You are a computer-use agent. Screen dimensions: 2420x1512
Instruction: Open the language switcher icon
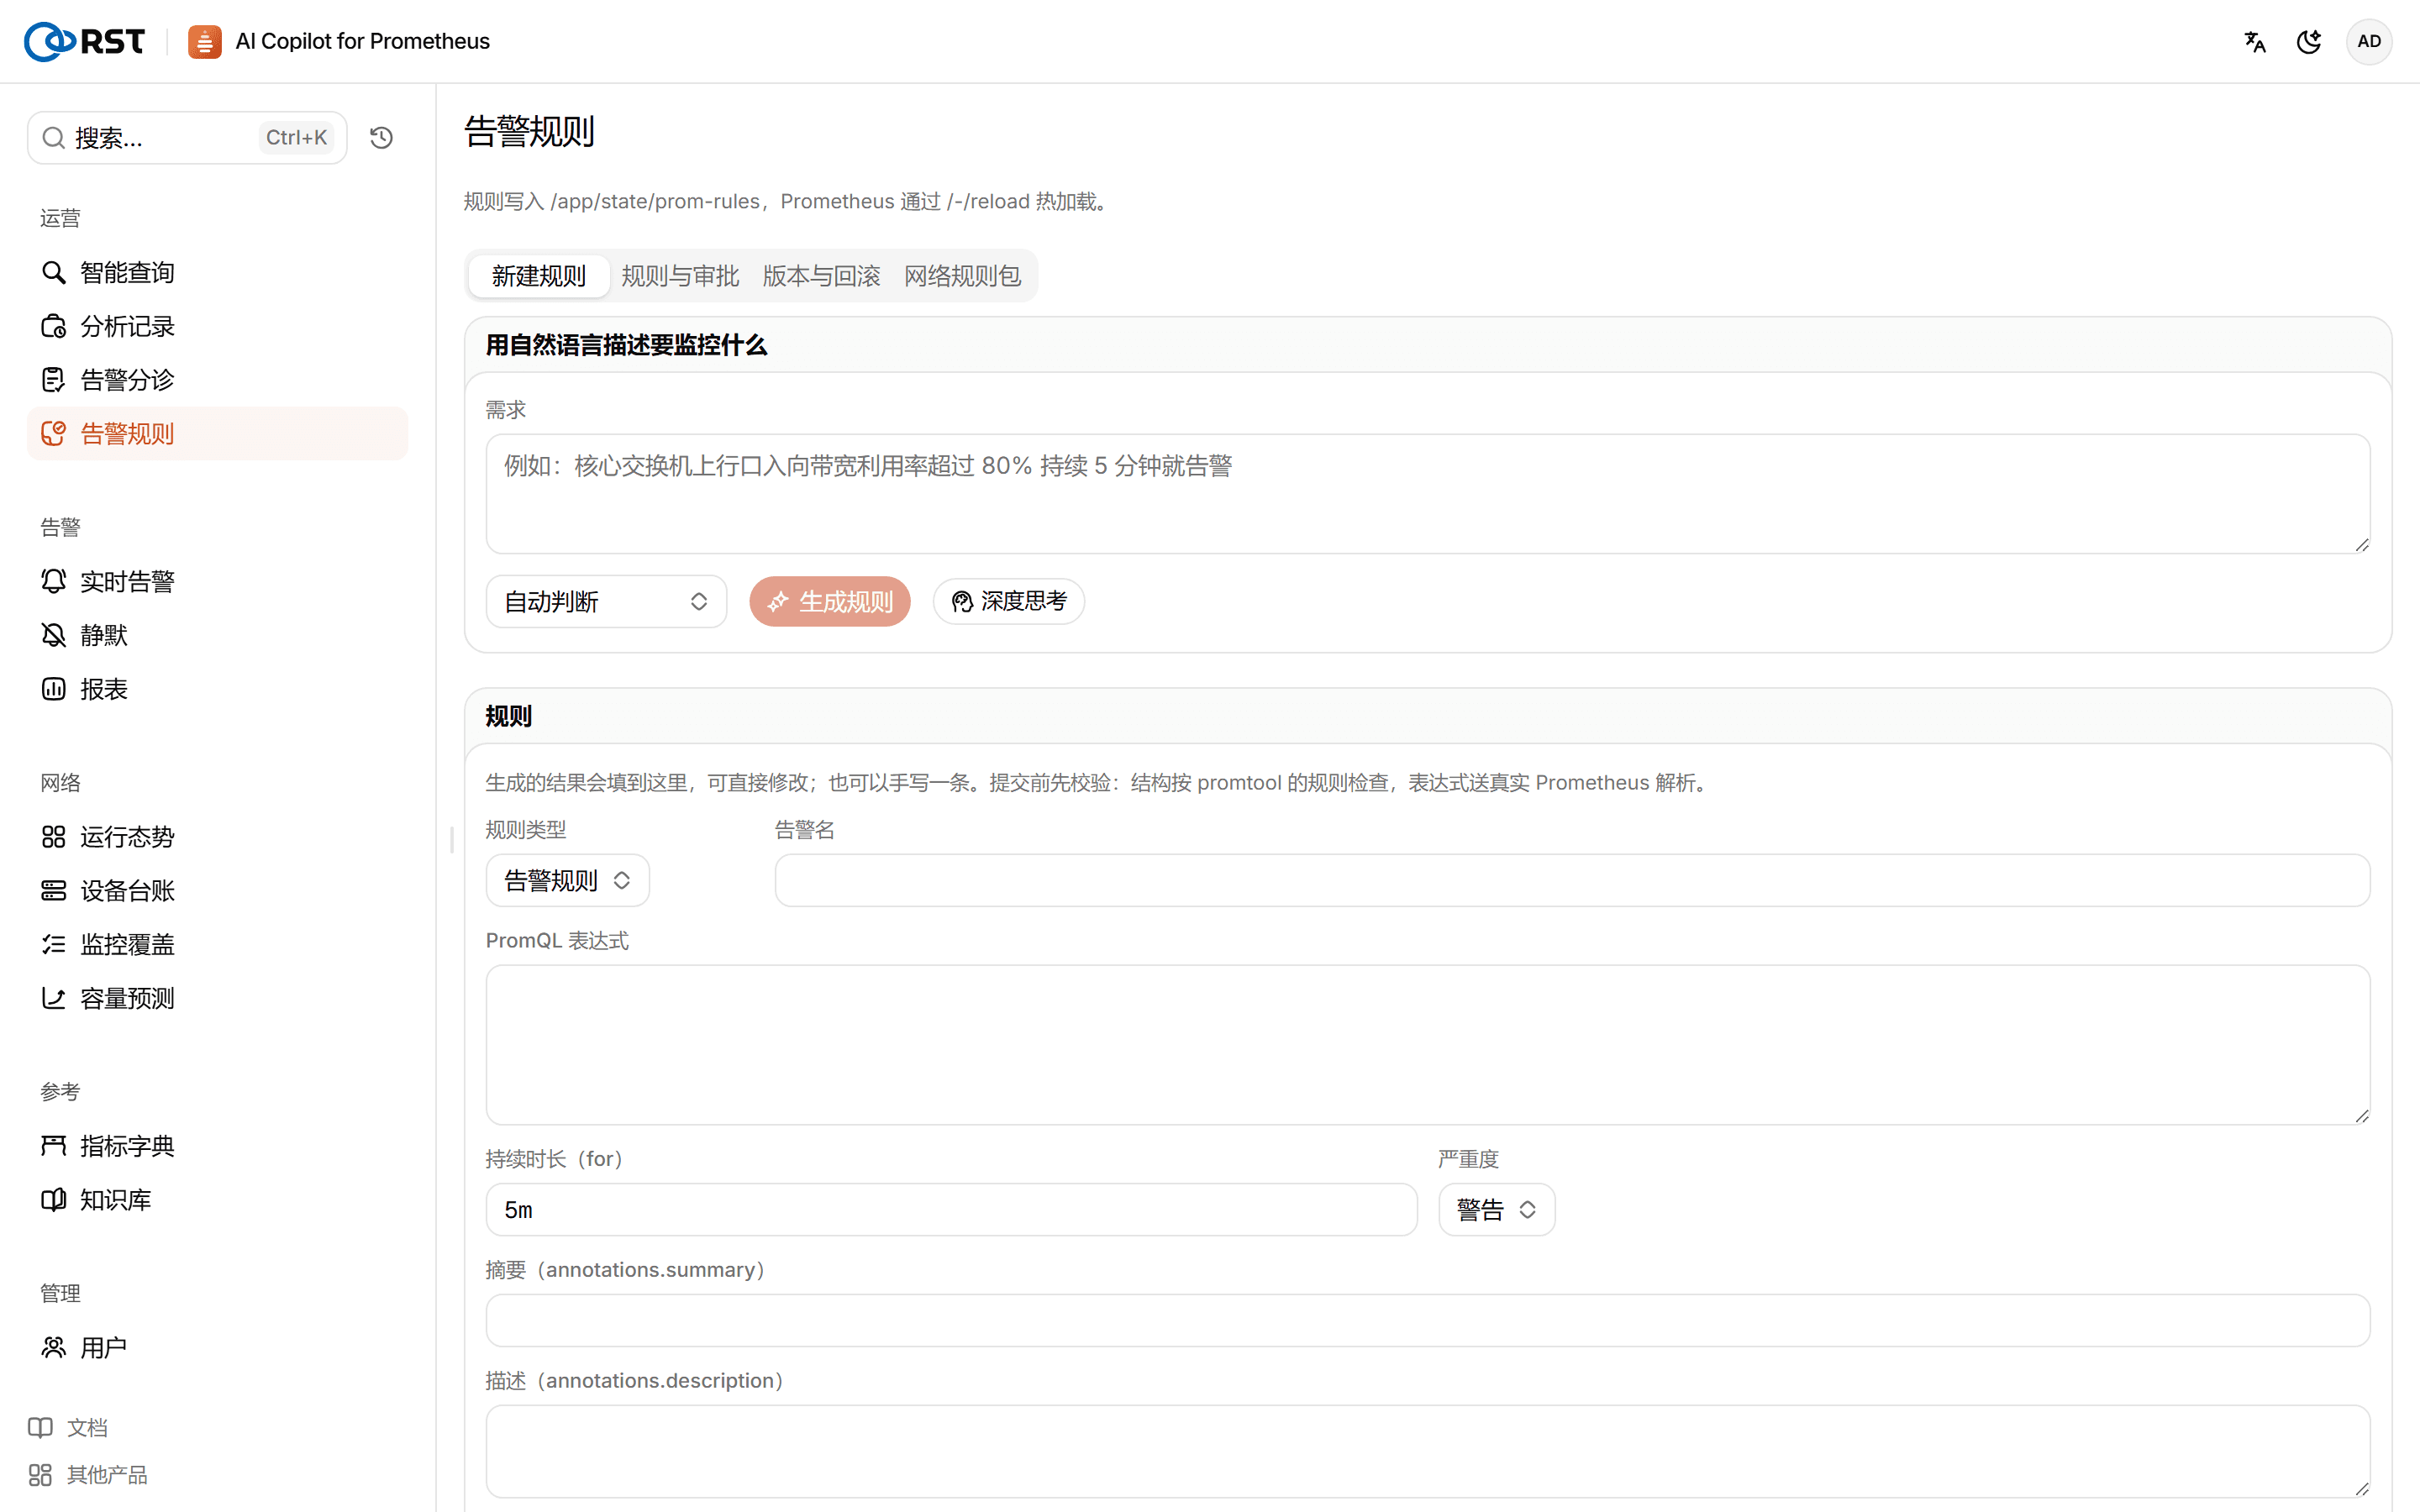[2254, 41]
